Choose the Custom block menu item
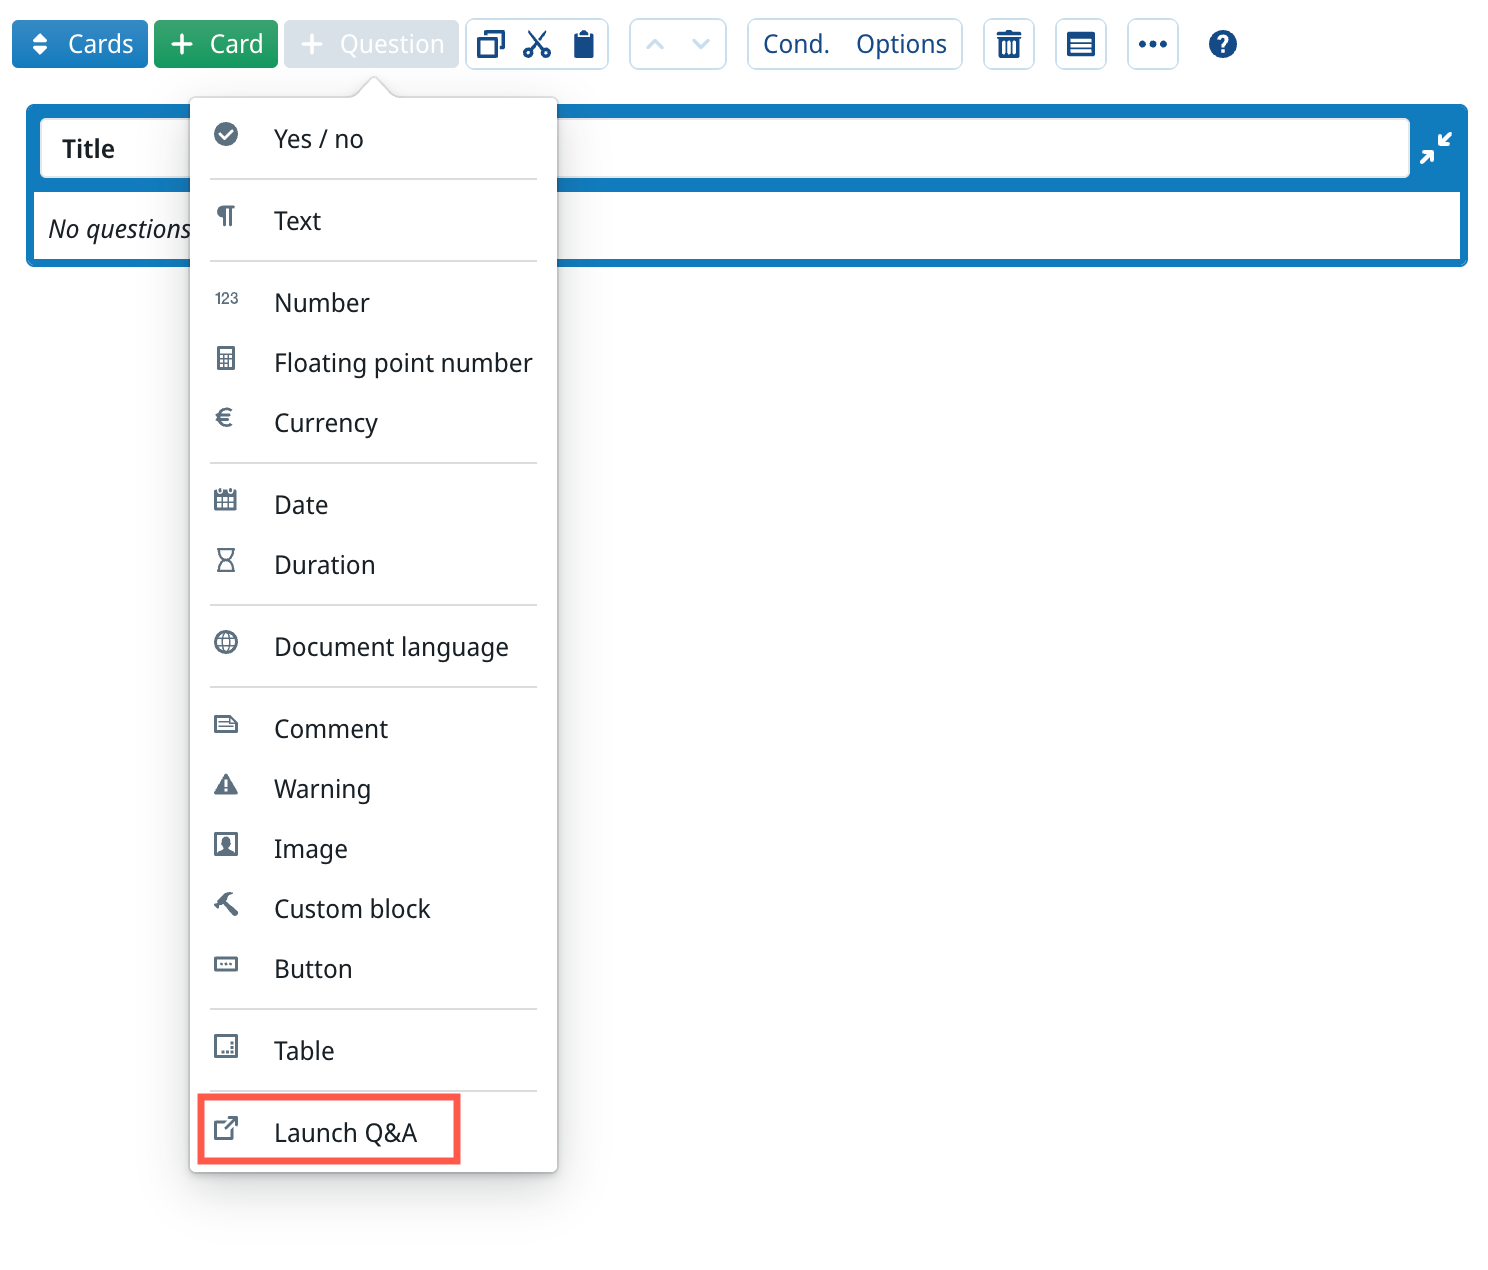 coord(351,909)
